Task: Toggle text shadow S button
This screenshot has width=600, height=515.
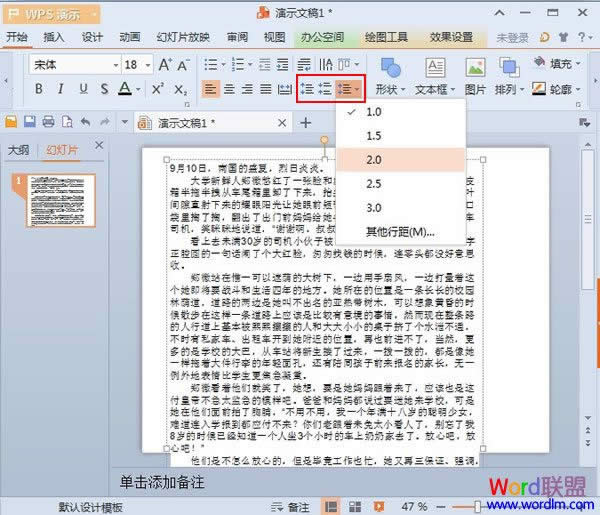Action: coord(104,89)
